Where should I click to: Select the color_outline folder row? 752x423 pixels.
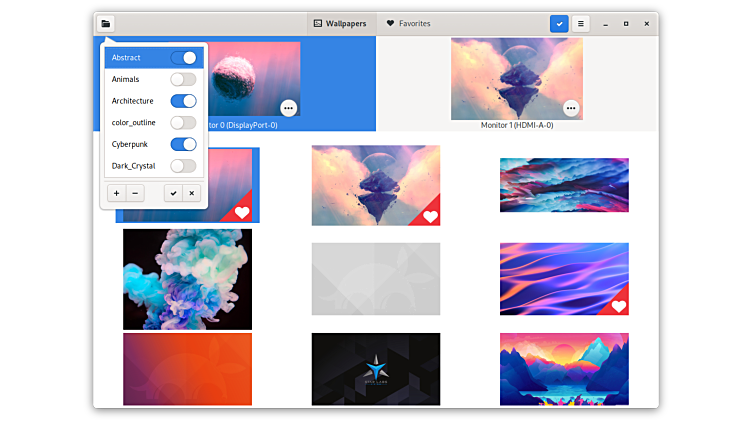[x=134, y=123]
